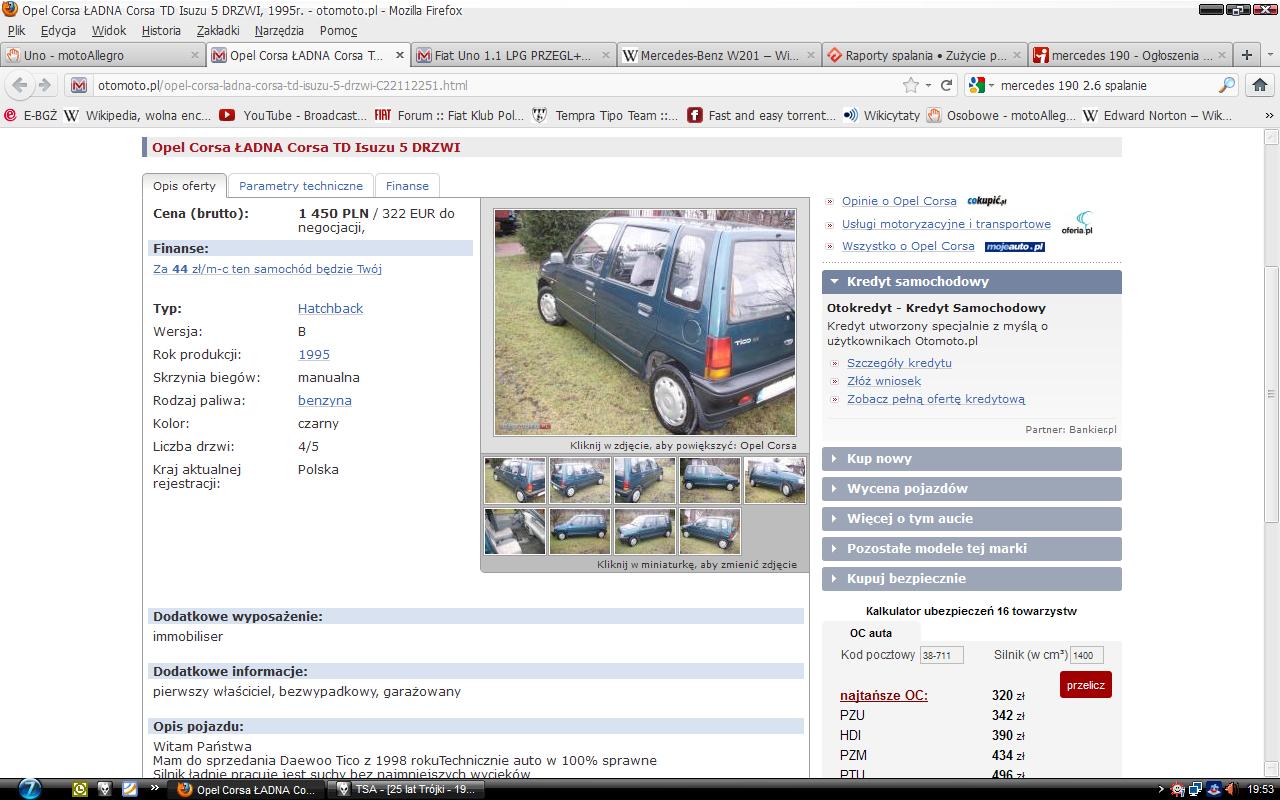Expand the Kup nowy section
The height and width of the screenshot is (800, 1280).
coord(972,459)
